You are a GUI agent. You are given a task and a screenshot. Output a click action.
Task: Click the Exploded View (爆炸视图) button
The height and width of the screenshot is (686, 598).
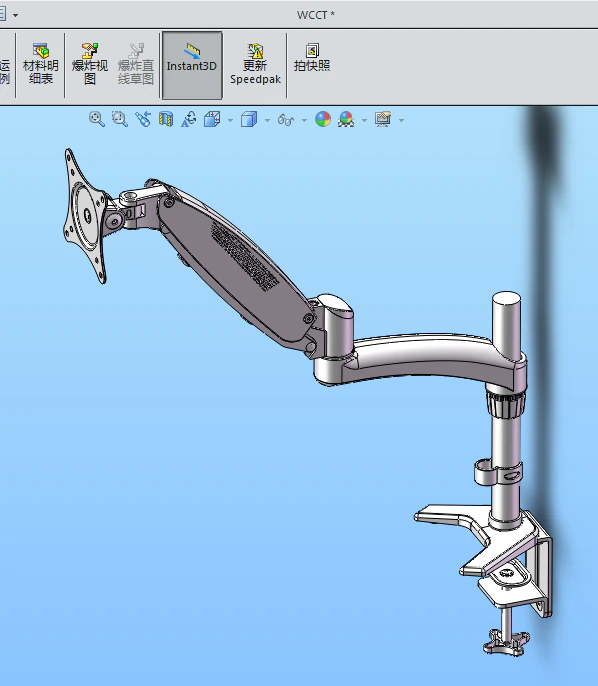pos(90,64)
